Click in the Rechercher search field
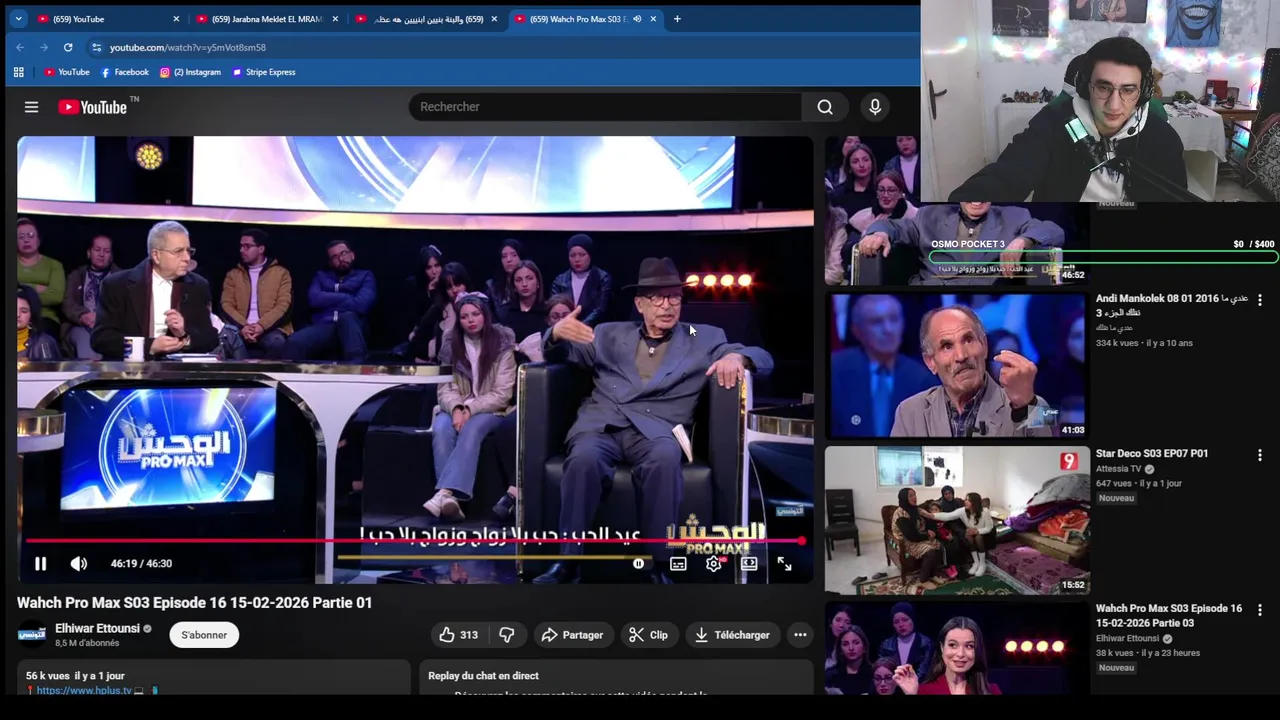This screenshot has height=720, width=1280. tap(605, 107)
